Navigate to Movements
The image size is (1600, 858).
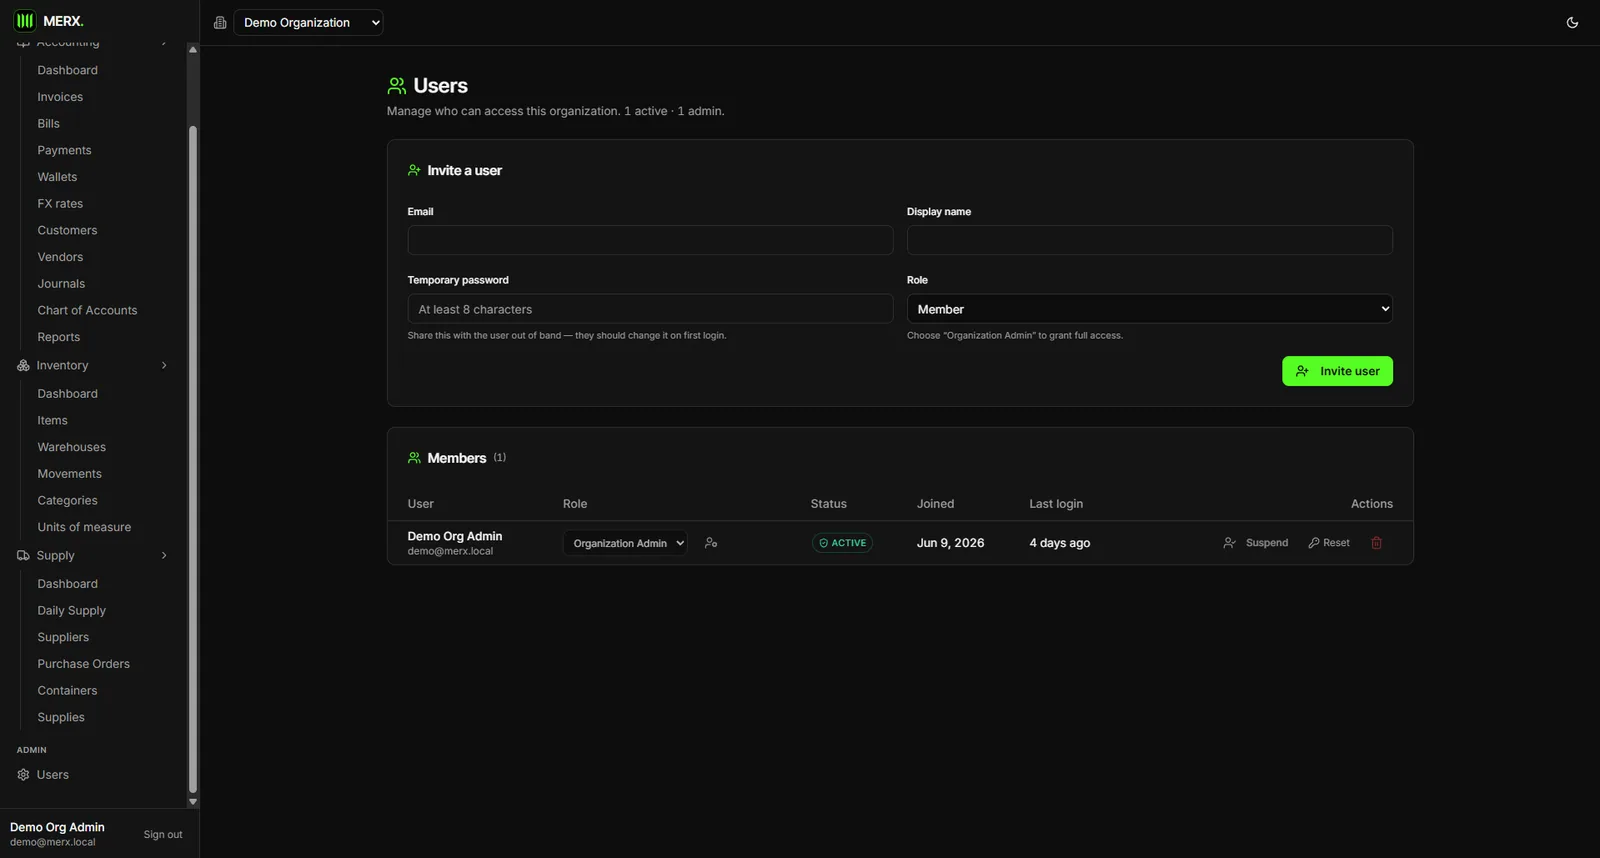click(x=69, y=474)
